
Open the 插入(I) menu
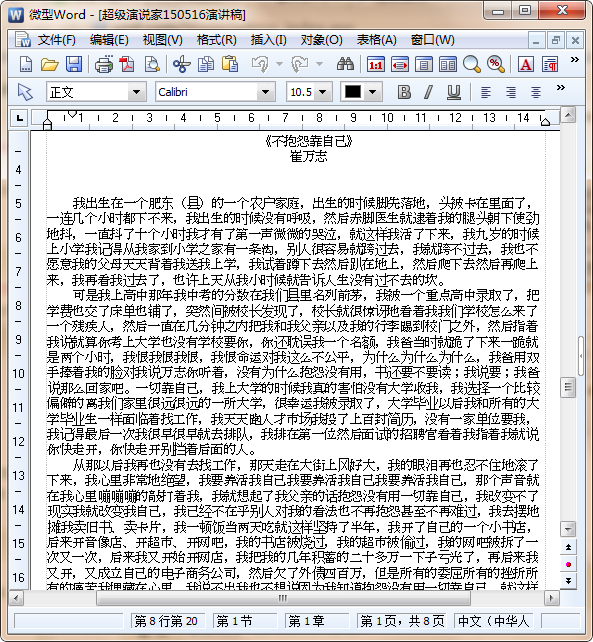coord(269,40)
